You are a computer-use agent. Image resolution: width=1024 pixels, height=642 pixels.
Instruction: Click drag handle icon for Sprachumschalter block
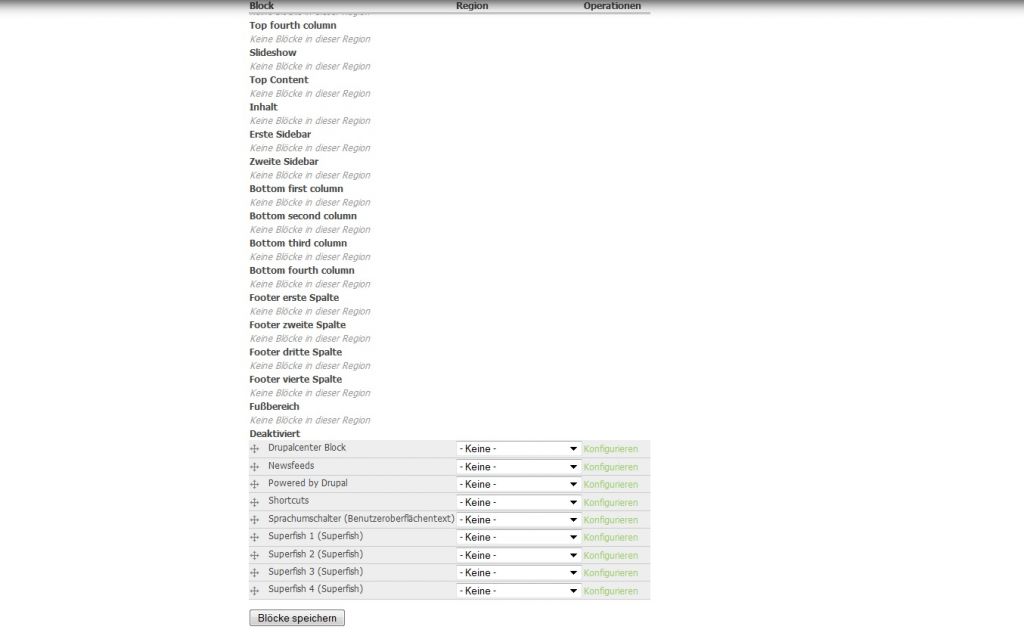point(254,520)
